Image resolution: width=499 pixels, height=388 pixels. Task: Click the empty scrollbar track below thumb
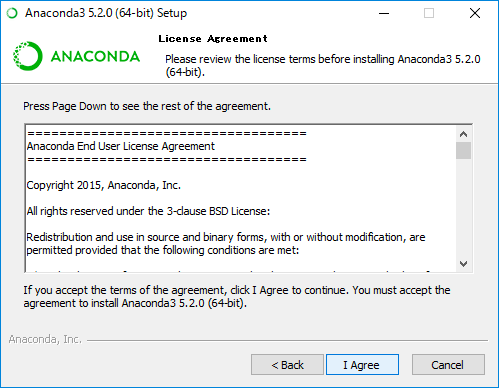point(463,207)
